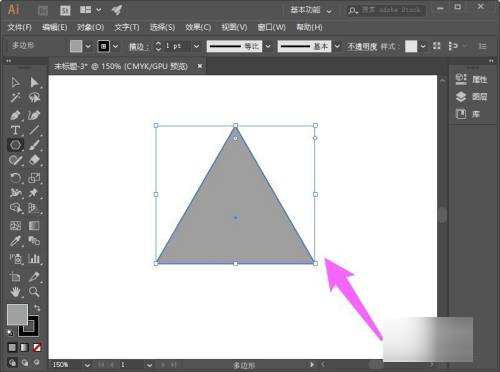Pick the Magic Wand tool
Screen dimensions: 500x372
[15, 97]
